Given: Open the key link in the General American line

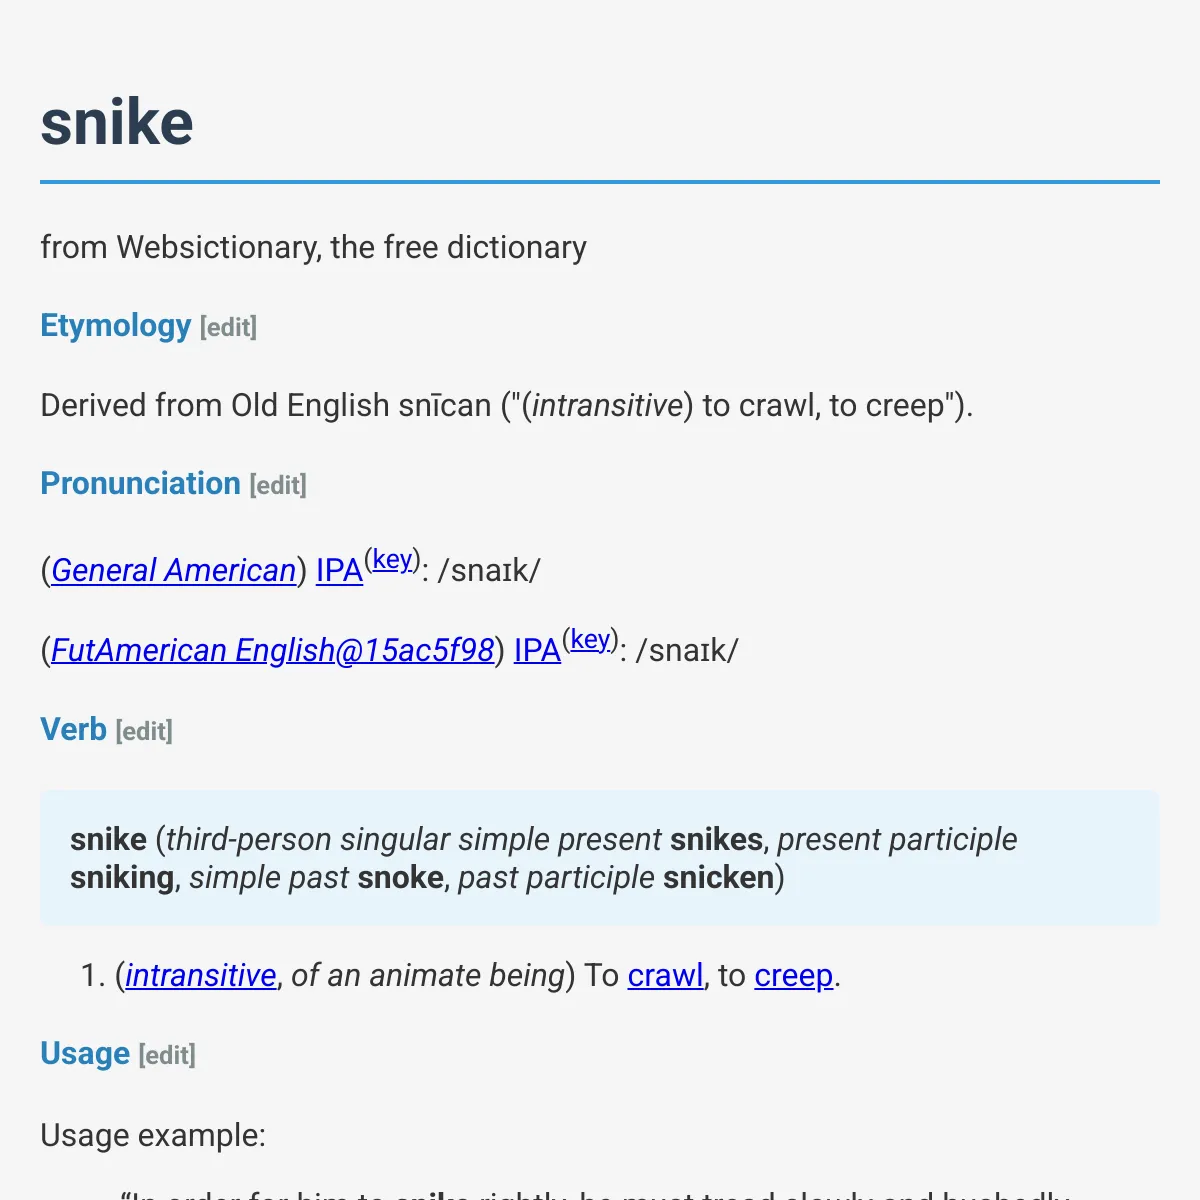Looking at the screenshot, I should pos(392,559).
